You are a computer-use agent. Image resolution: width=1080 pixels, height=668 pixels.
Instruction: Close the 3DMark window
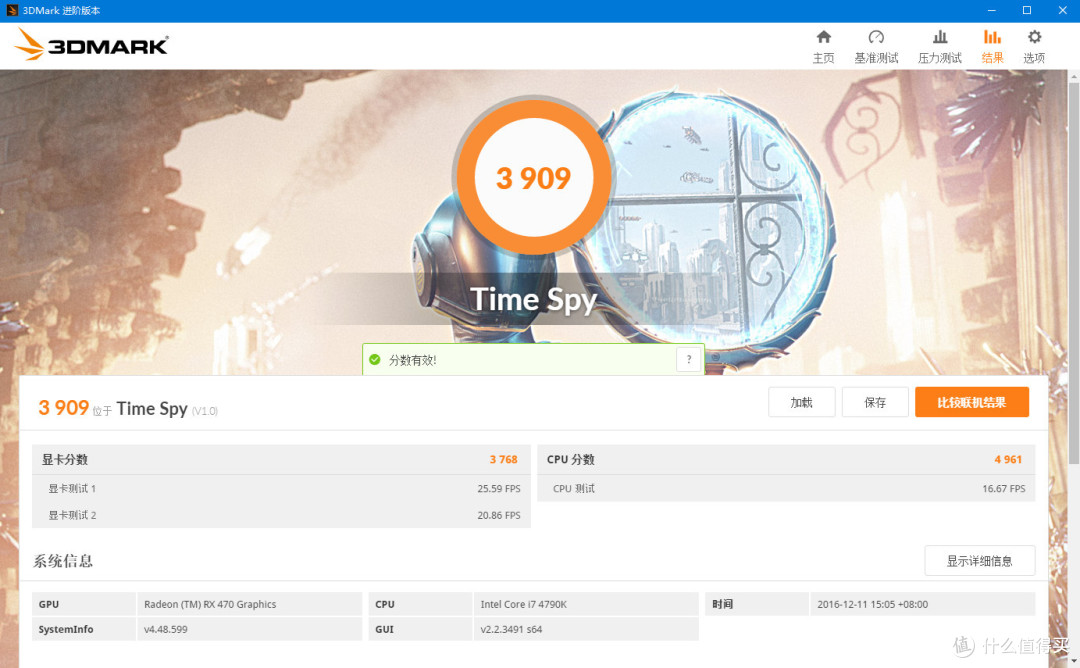[x=1062, y=10]
